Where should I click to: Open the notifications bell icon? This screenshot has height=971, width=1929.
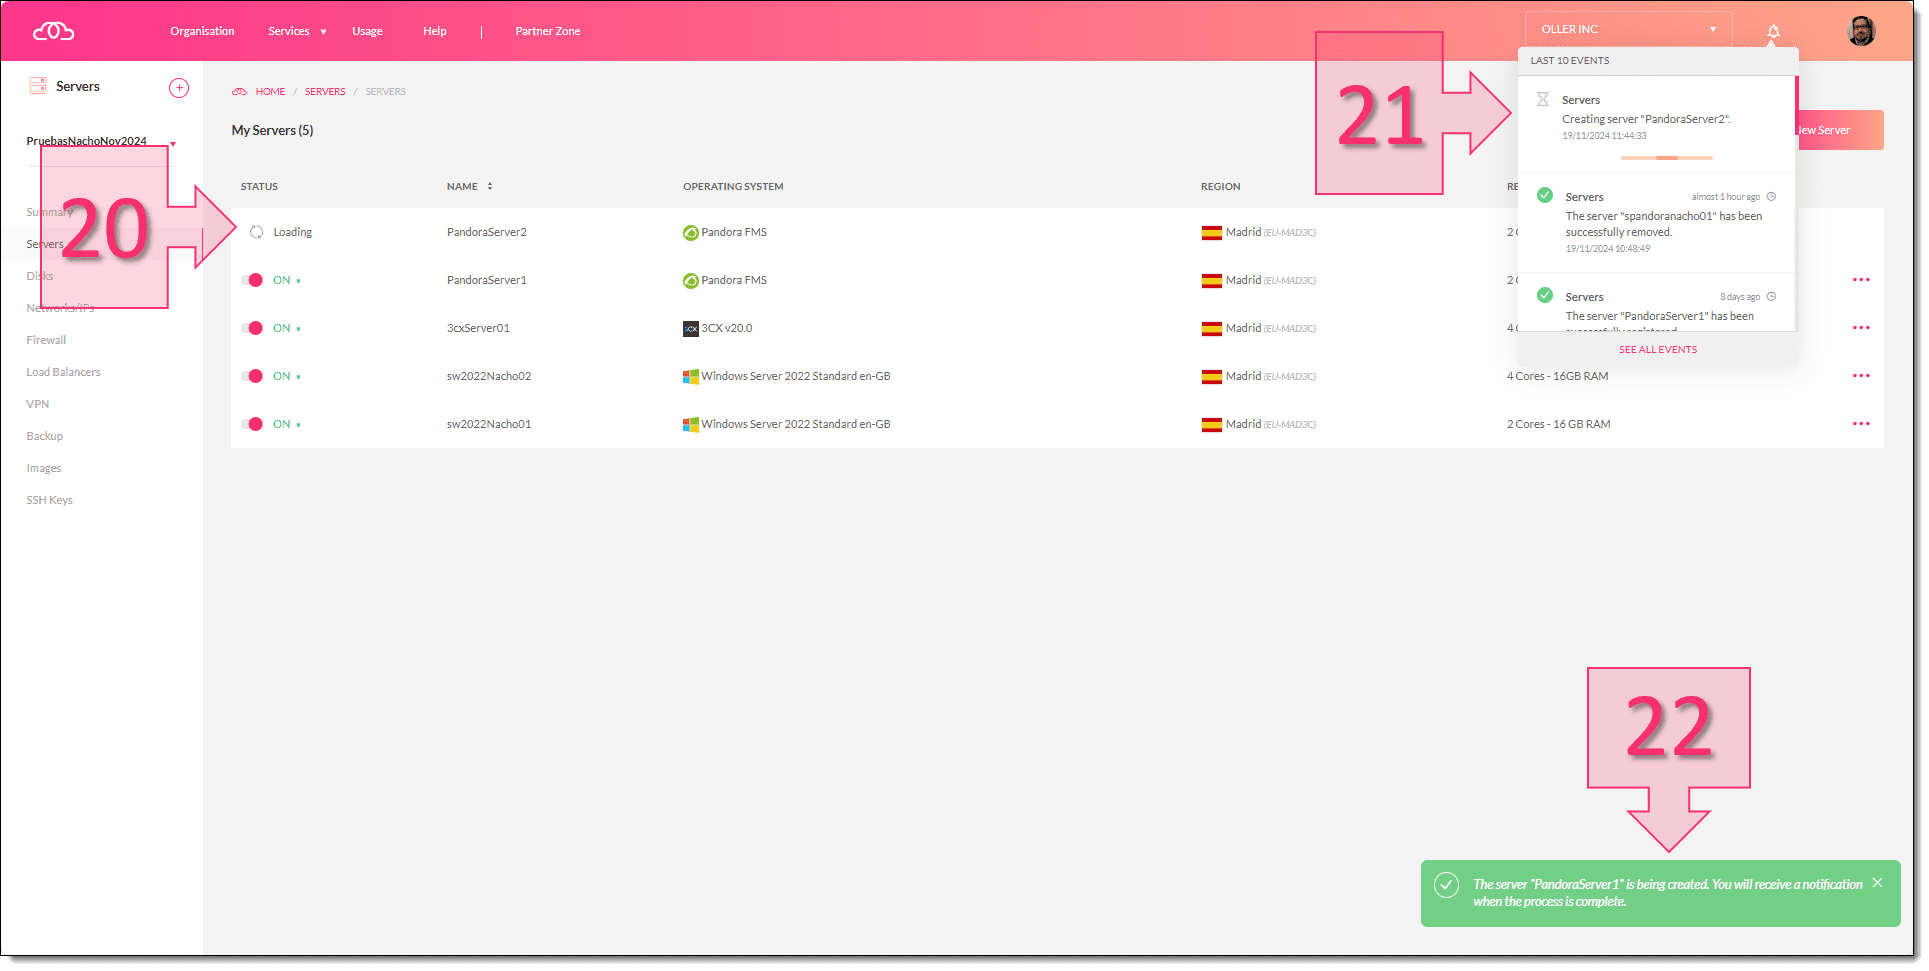tap(1773, 31)
